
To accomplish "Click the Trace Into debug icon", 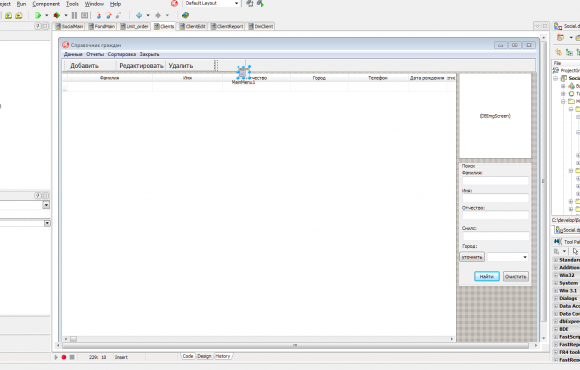I will tap(98, 15).
